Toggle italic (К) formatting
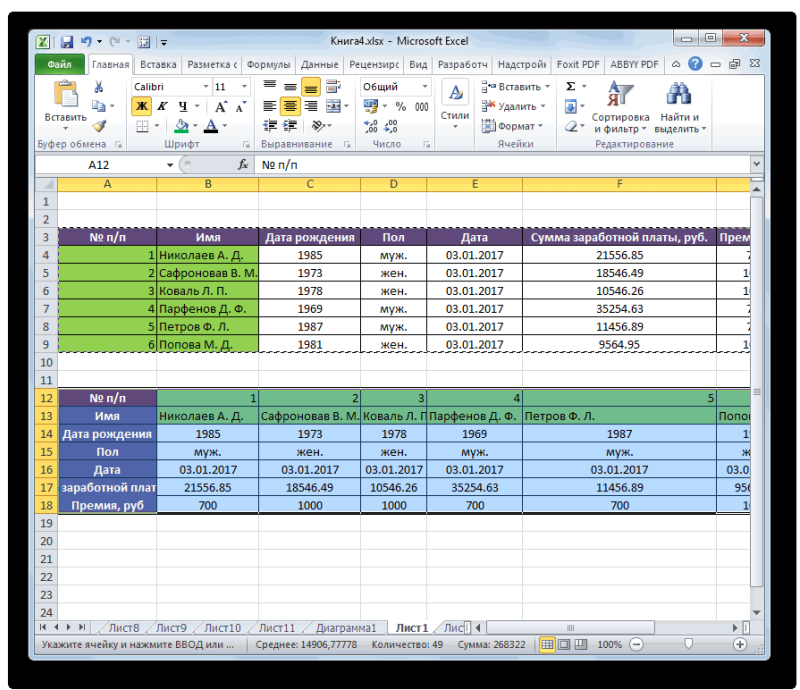 [162, 106]
